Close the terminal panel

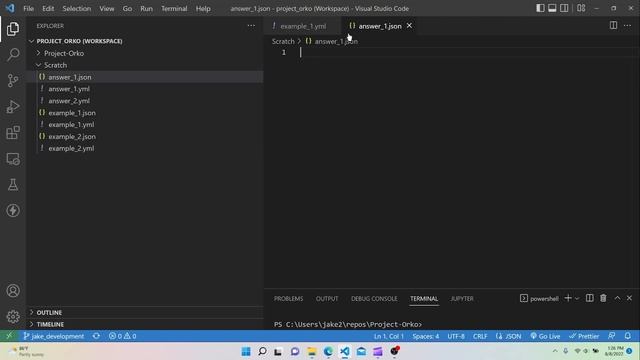(x=629, y=298)
